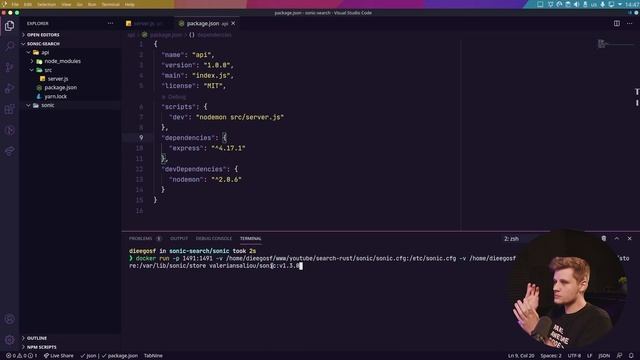The width and height of the screenshot is (640, 360).
Task: Click Live Share in status bar
Action: pyautogui.click(x=59, y=356)
